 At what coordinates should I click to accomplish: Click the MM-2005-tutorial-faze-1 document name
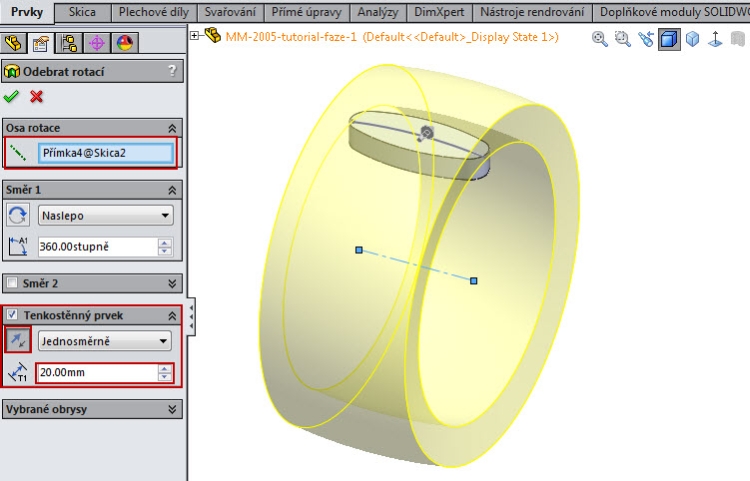291,37
